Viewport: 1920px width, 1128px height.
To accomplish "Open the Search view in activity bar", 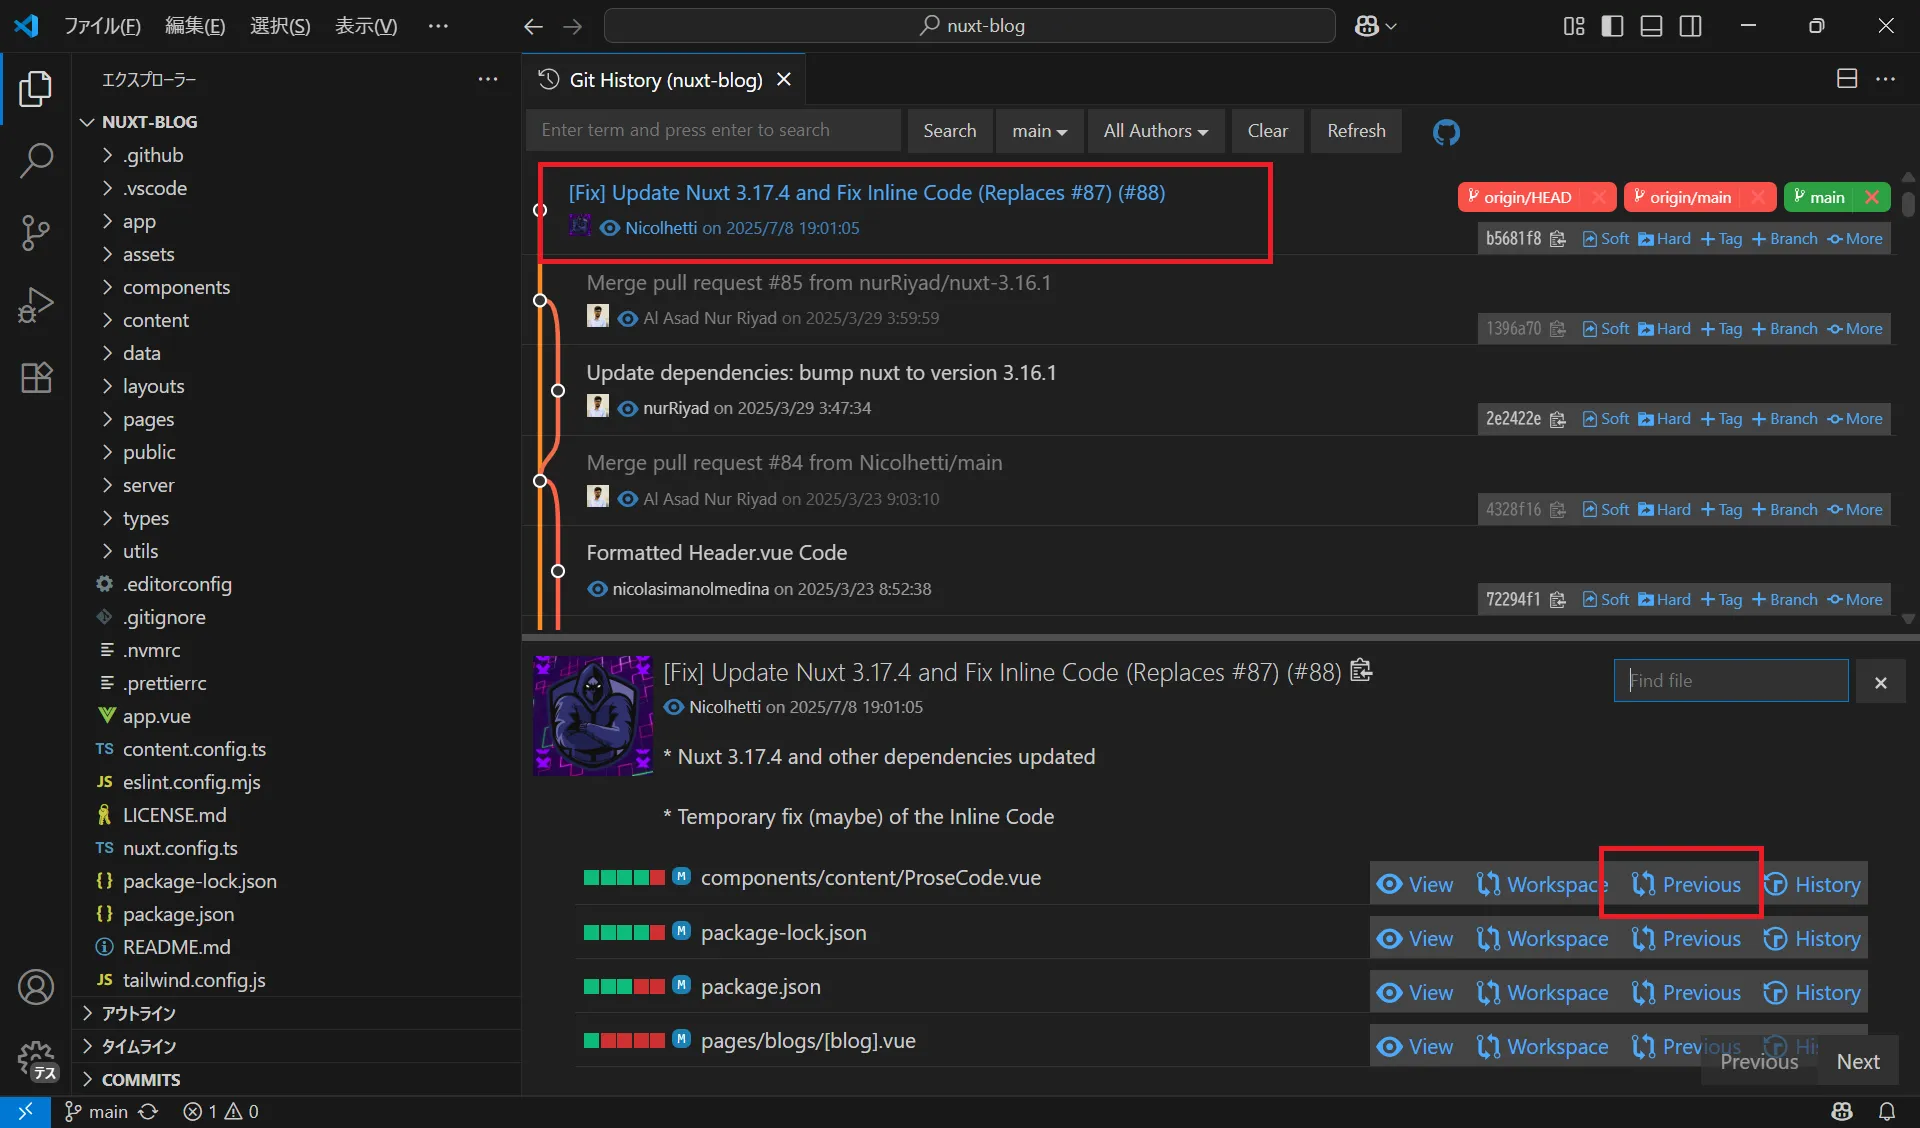I will point(36,160).
